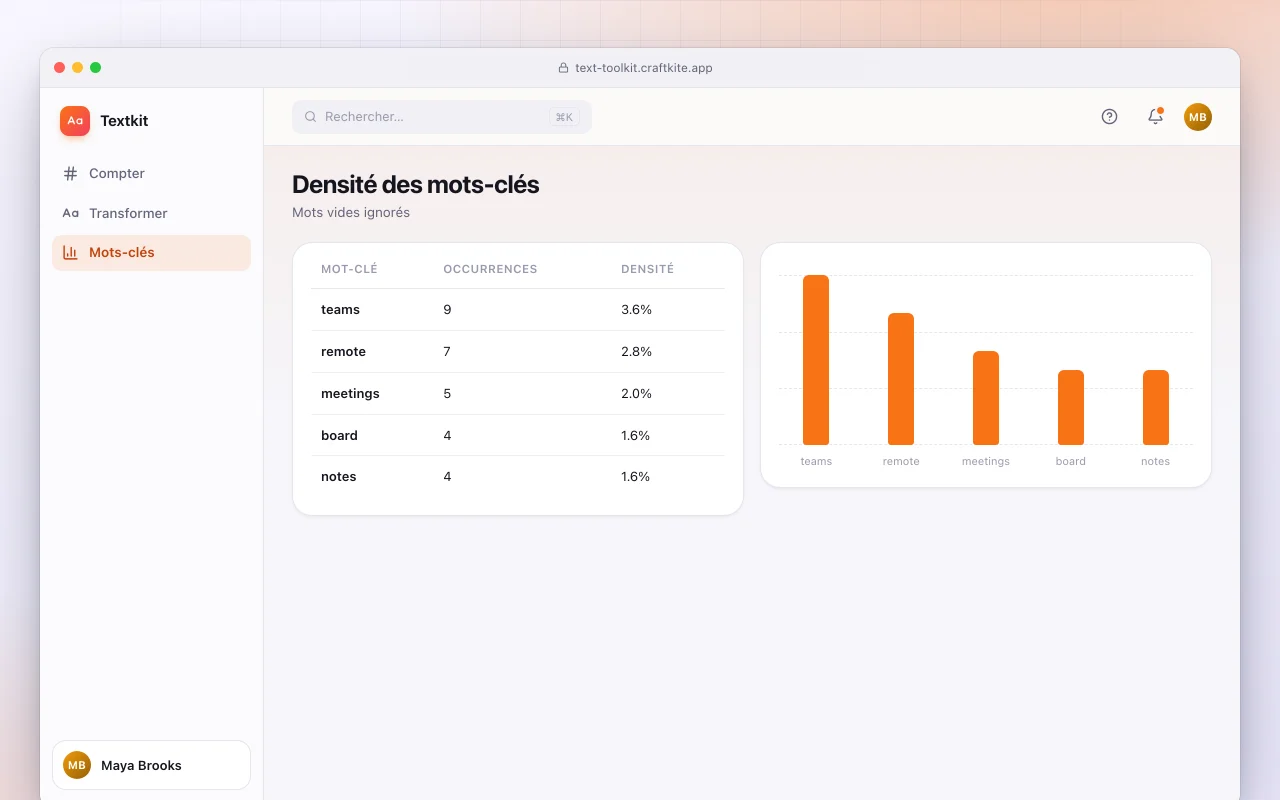Sort by the DENSITÉ column header
Image resolution: width=1280 pixels, height=800 pixels.
(647, 269)
